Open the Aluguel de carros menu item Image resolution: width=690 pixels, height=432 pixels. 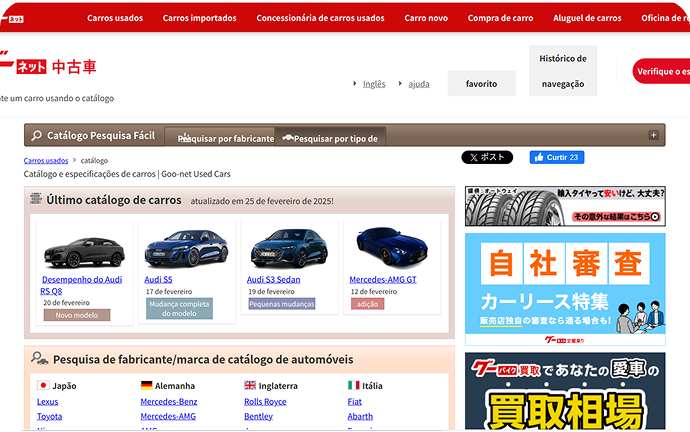(587, 18)
